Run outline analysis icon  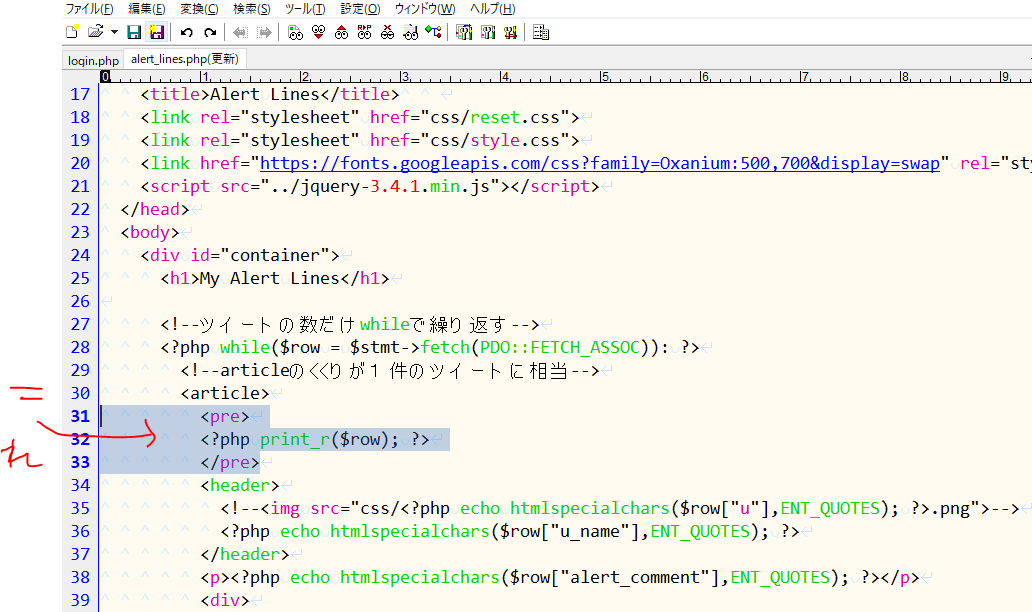click(x=433, y=32)
